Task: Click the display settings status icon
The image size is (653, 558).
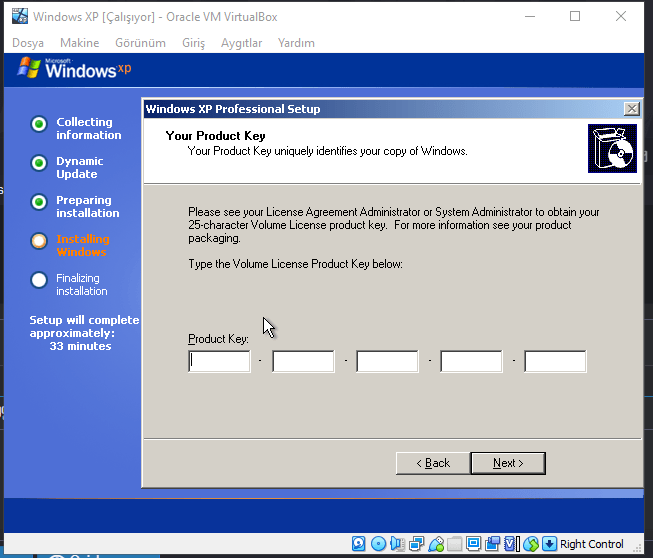Action: (474, 544)
